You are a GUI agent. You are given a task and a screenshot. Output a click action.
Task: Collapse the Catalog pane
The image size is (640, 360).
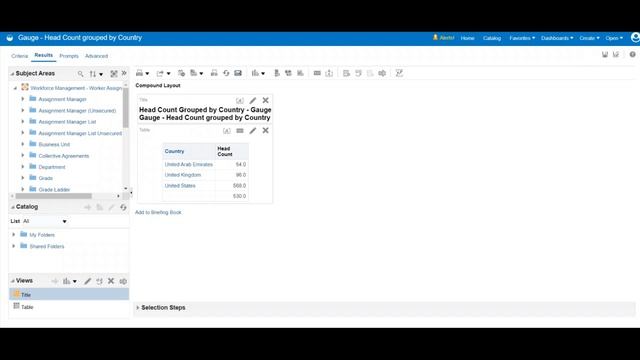tap(12, 207)
